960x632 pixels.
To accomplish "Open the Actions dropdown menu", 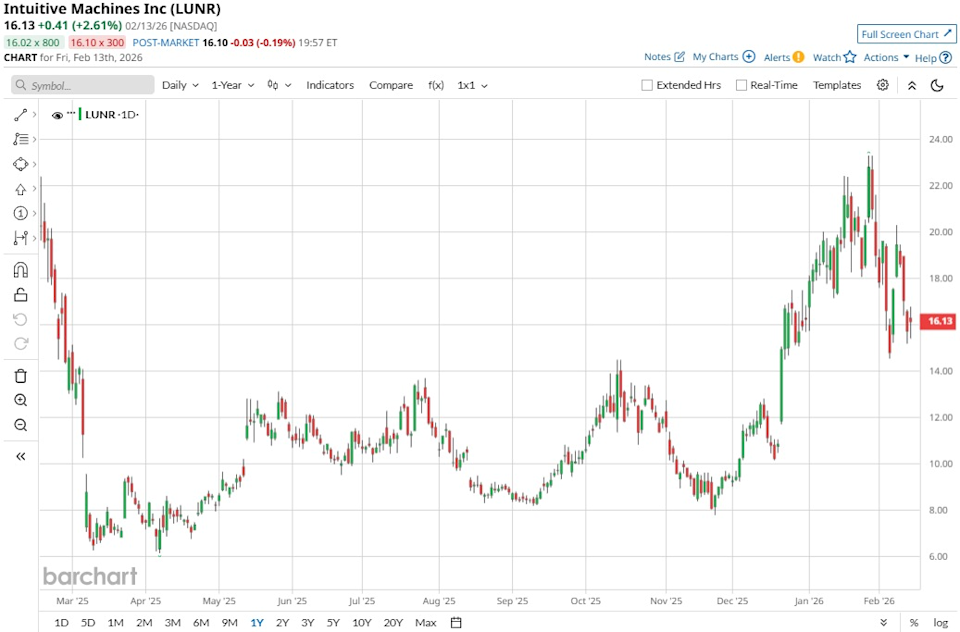I will point(886,57).
